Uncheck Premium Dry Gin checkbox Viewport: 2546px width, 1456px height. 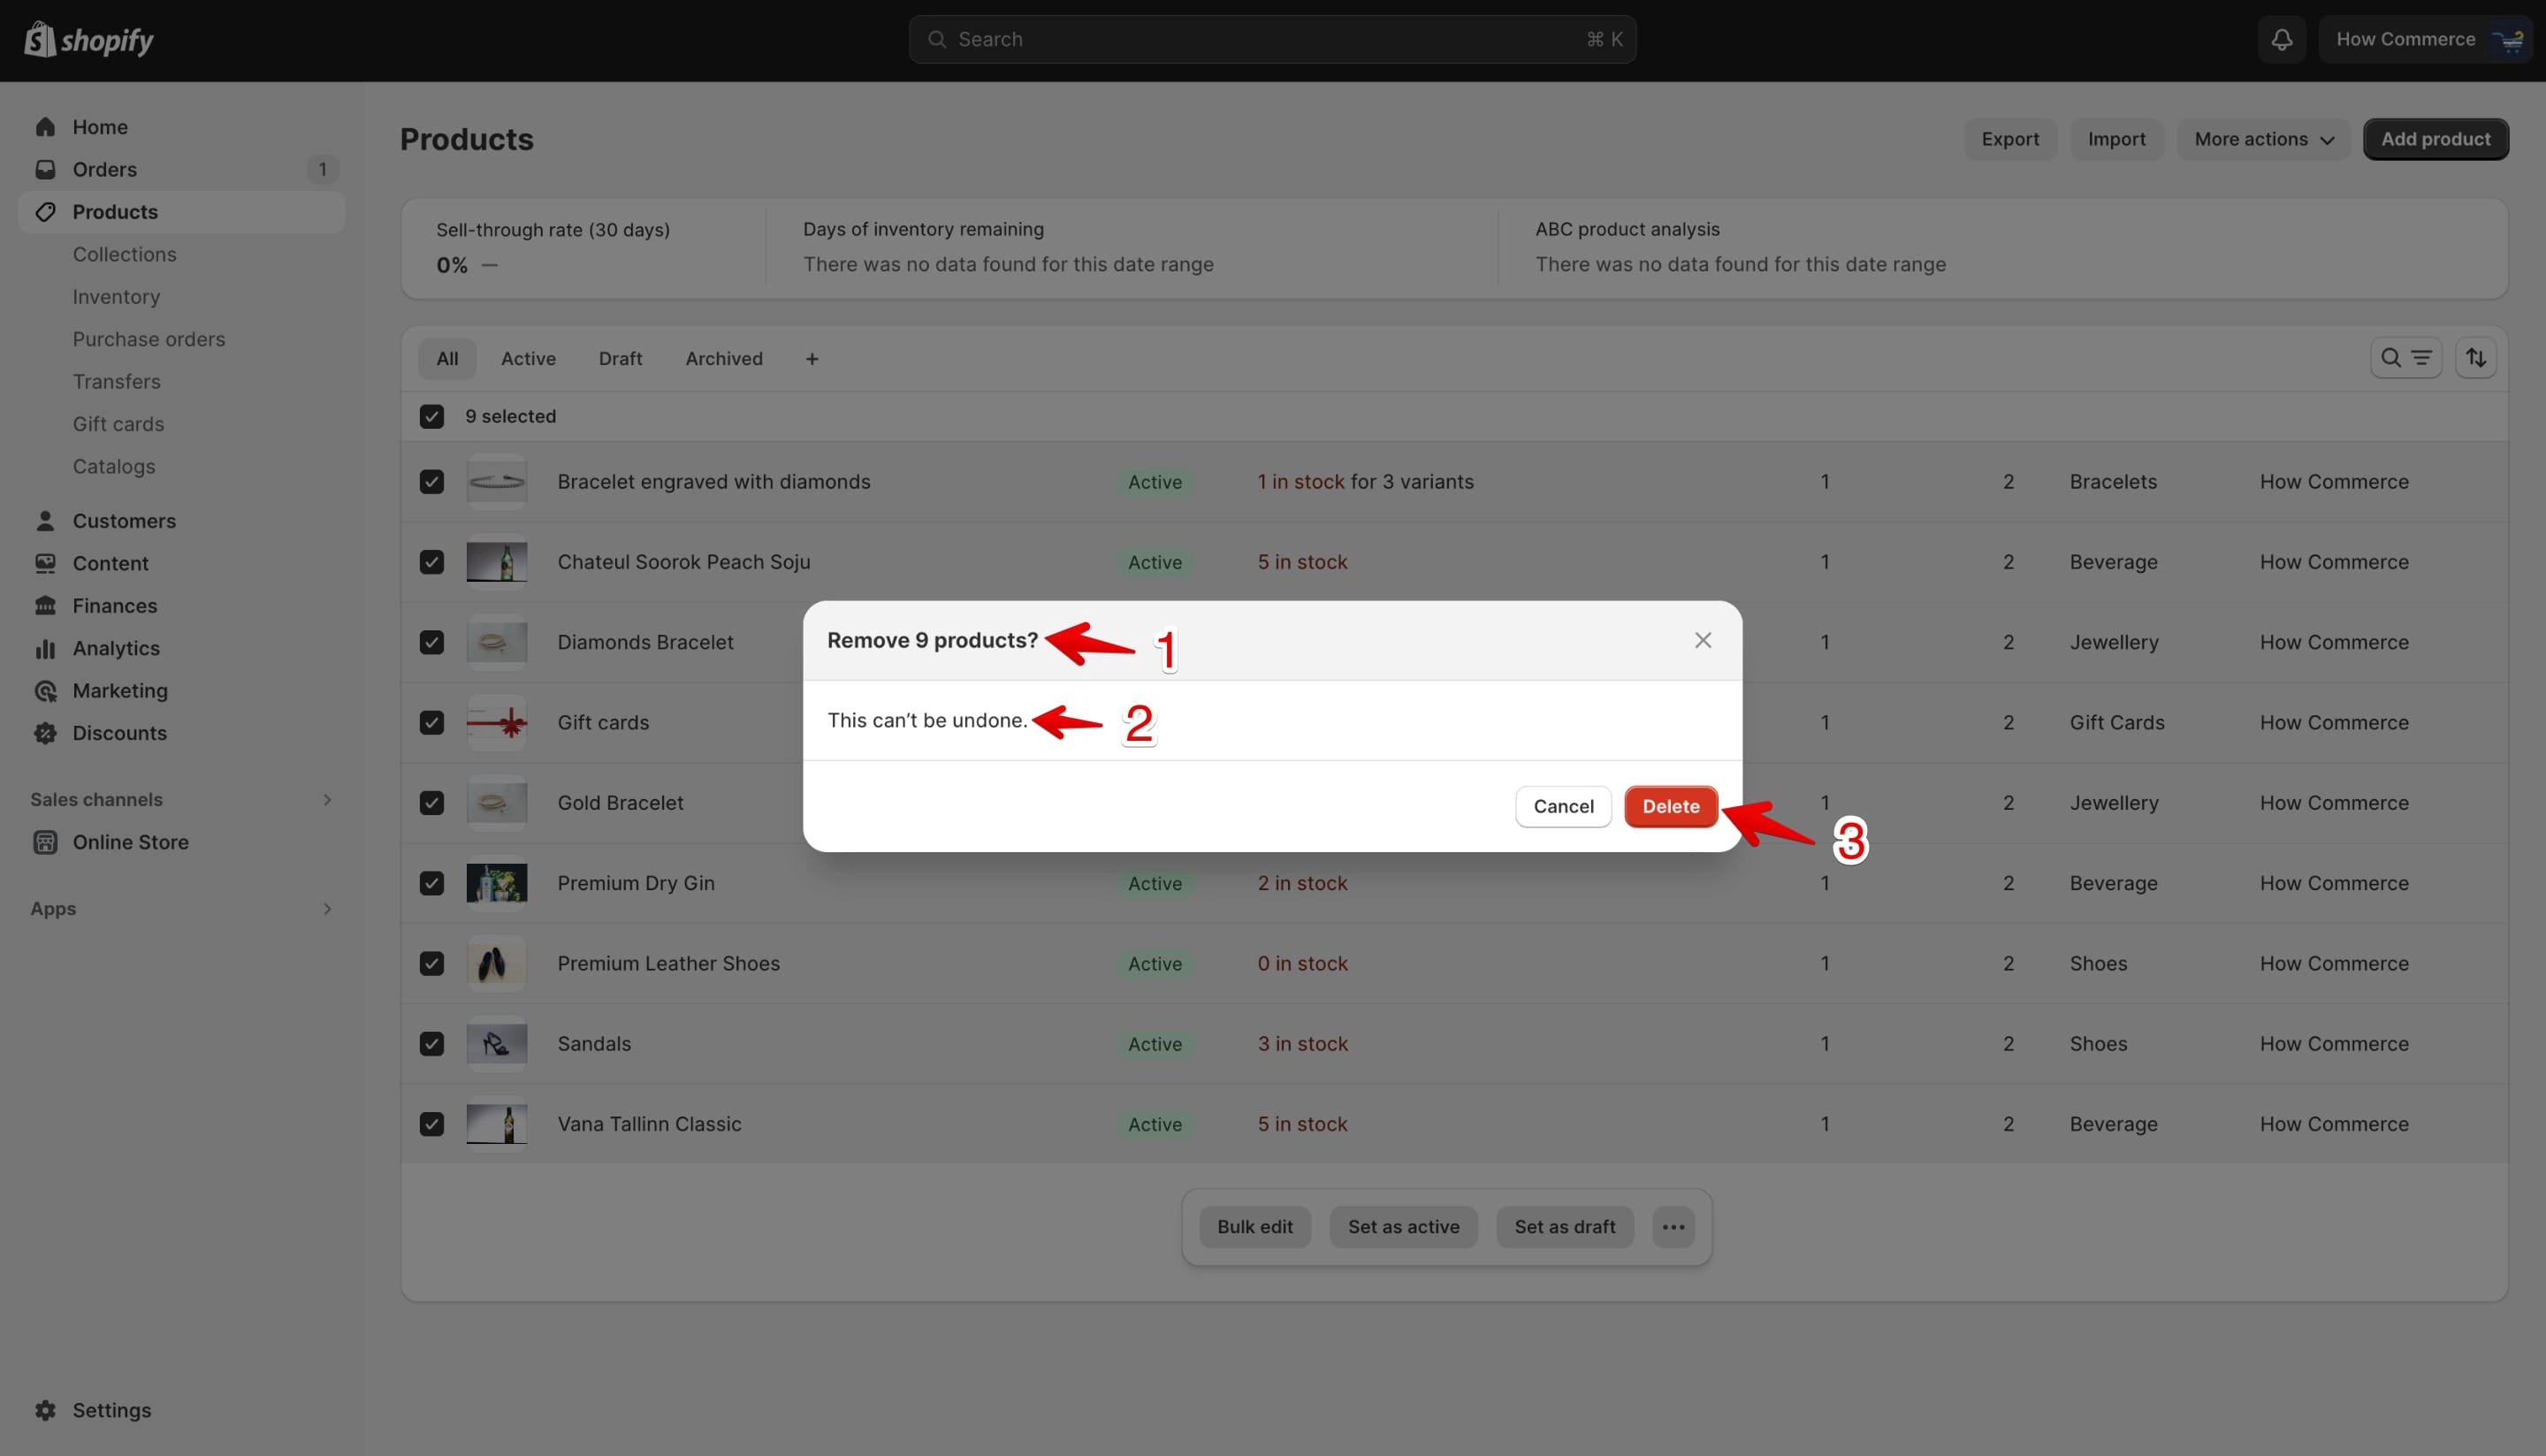(432, 883)
